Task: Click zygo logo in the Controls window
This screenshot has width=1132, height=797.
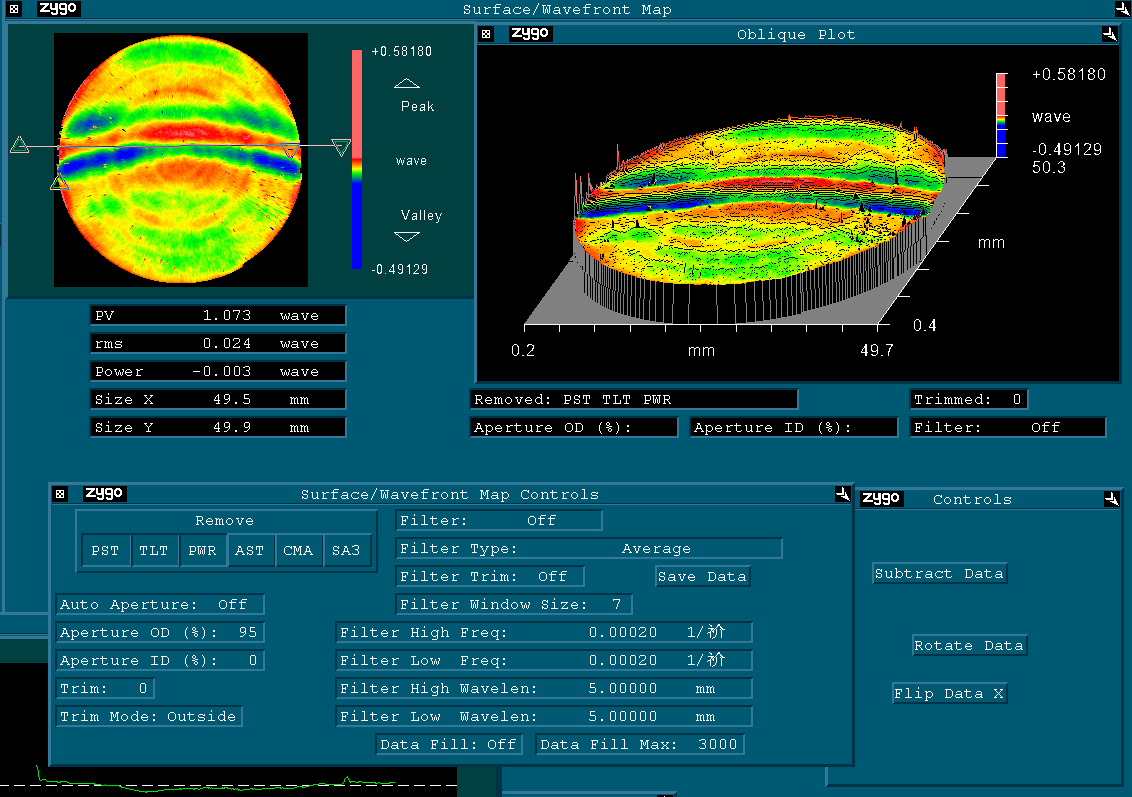Action: click(x=881, y=498)
